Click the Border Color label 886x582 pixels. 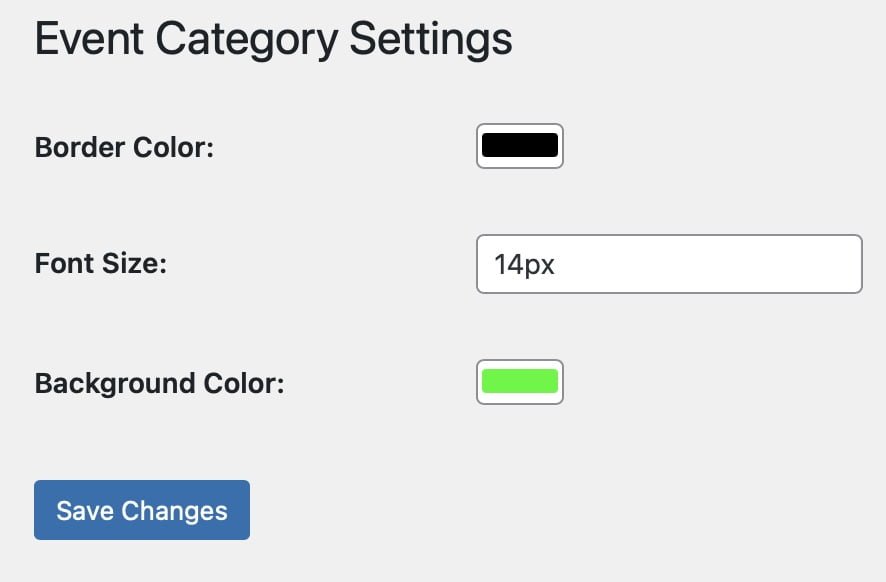[x=125, y=148]
